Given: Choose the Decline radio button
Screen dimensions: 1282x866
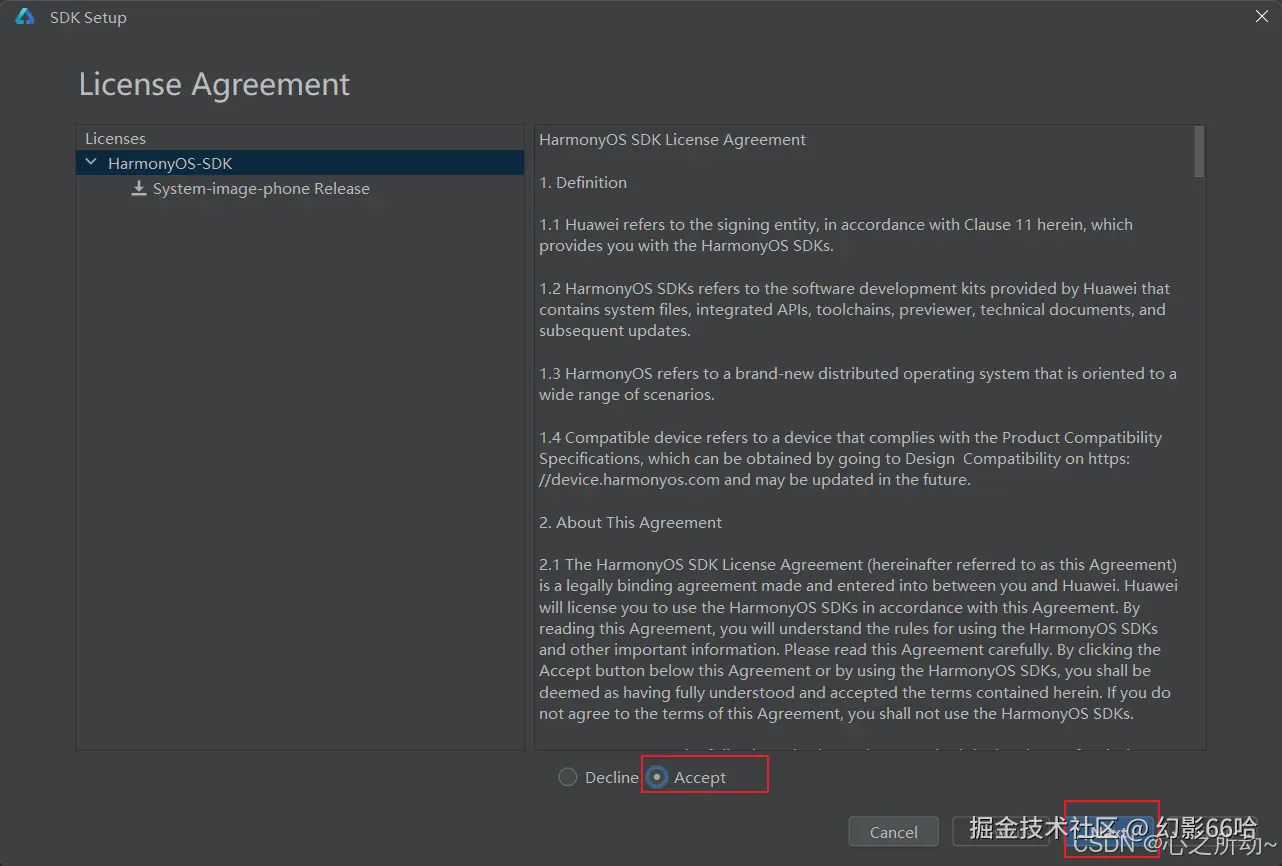Looking at the screenshot, I should pos(568,777).
